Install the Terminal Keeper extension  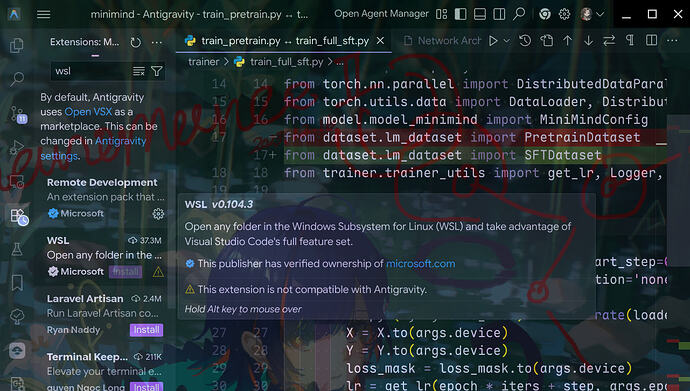click(x=146, y=387)
